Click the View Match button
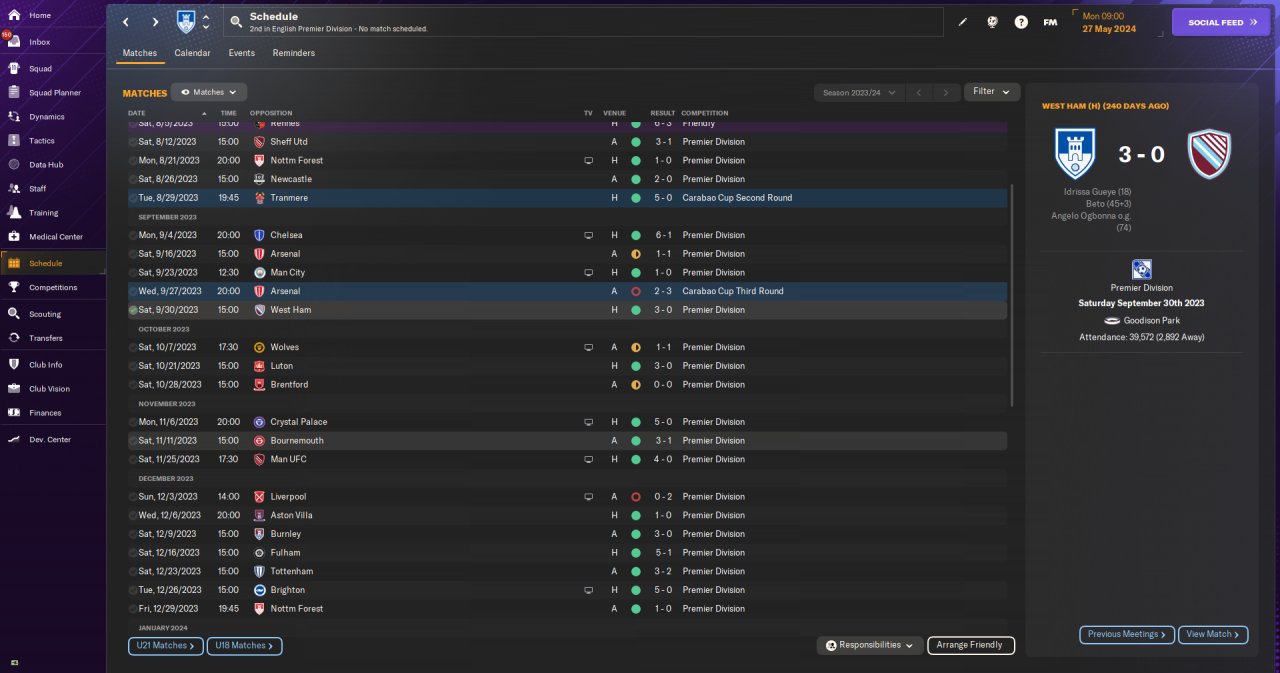Image resolution: width=1280 pixels, height=673 pixels. tap(1214, 634)
